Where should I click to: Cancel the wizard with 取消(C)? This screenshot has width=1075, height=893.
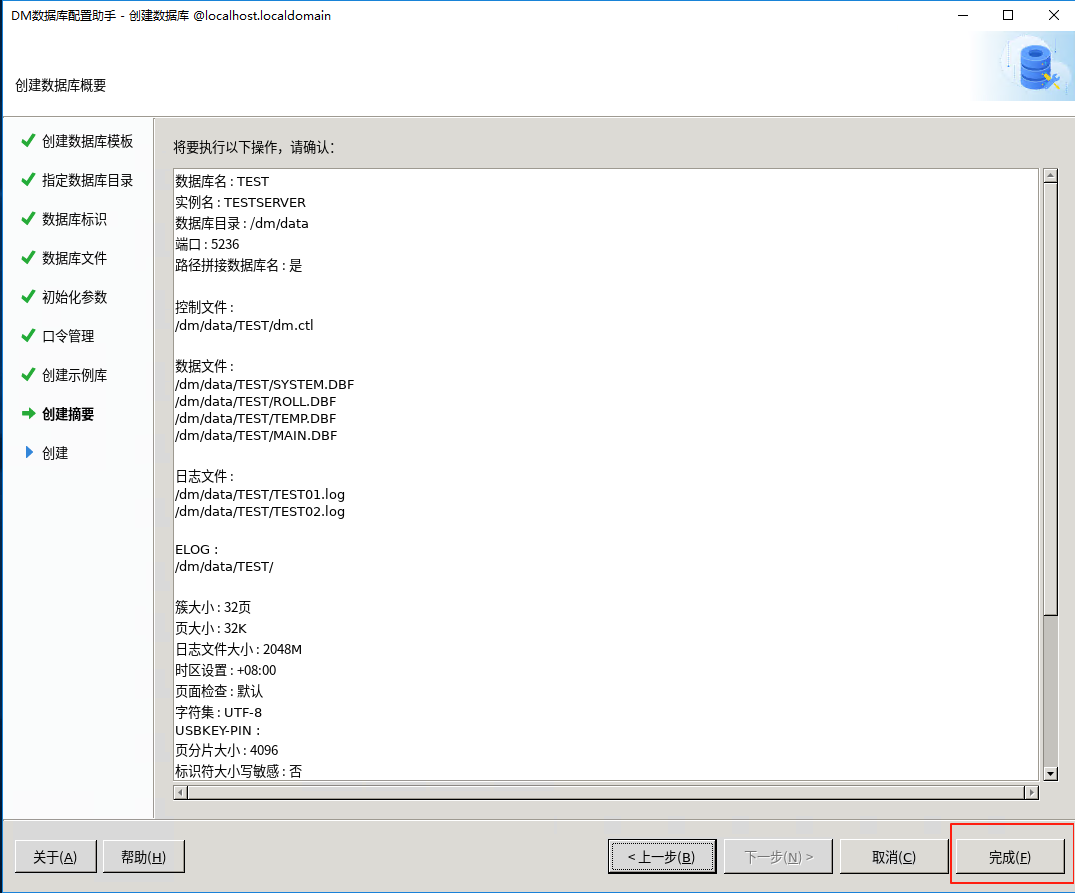[893, 857]
